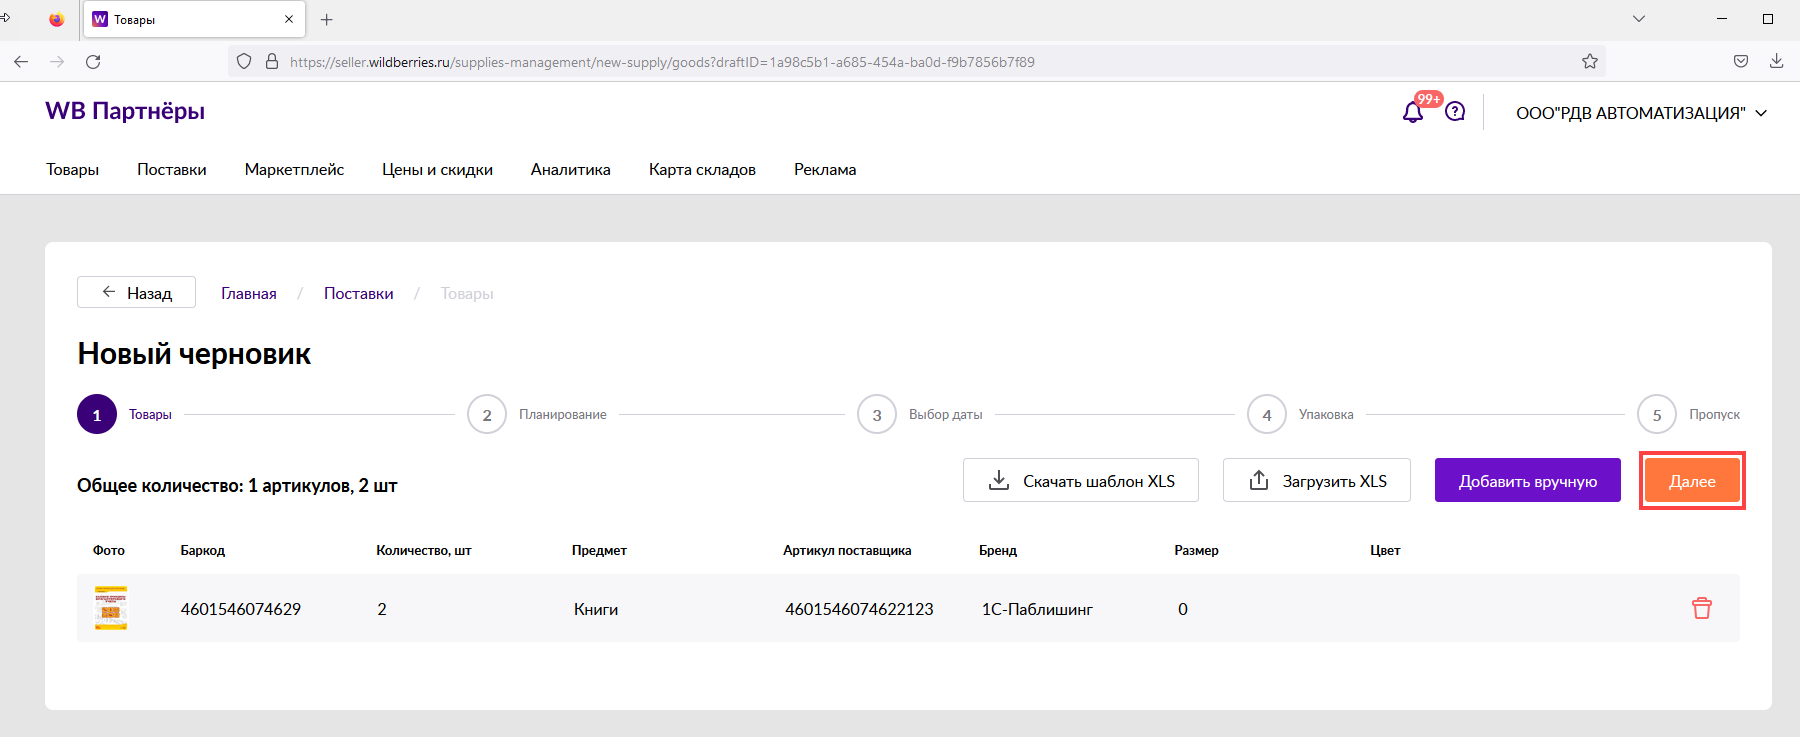Follow the Главная breadcrumb link
Screen dimensions: 1800x737
point(249,293)
